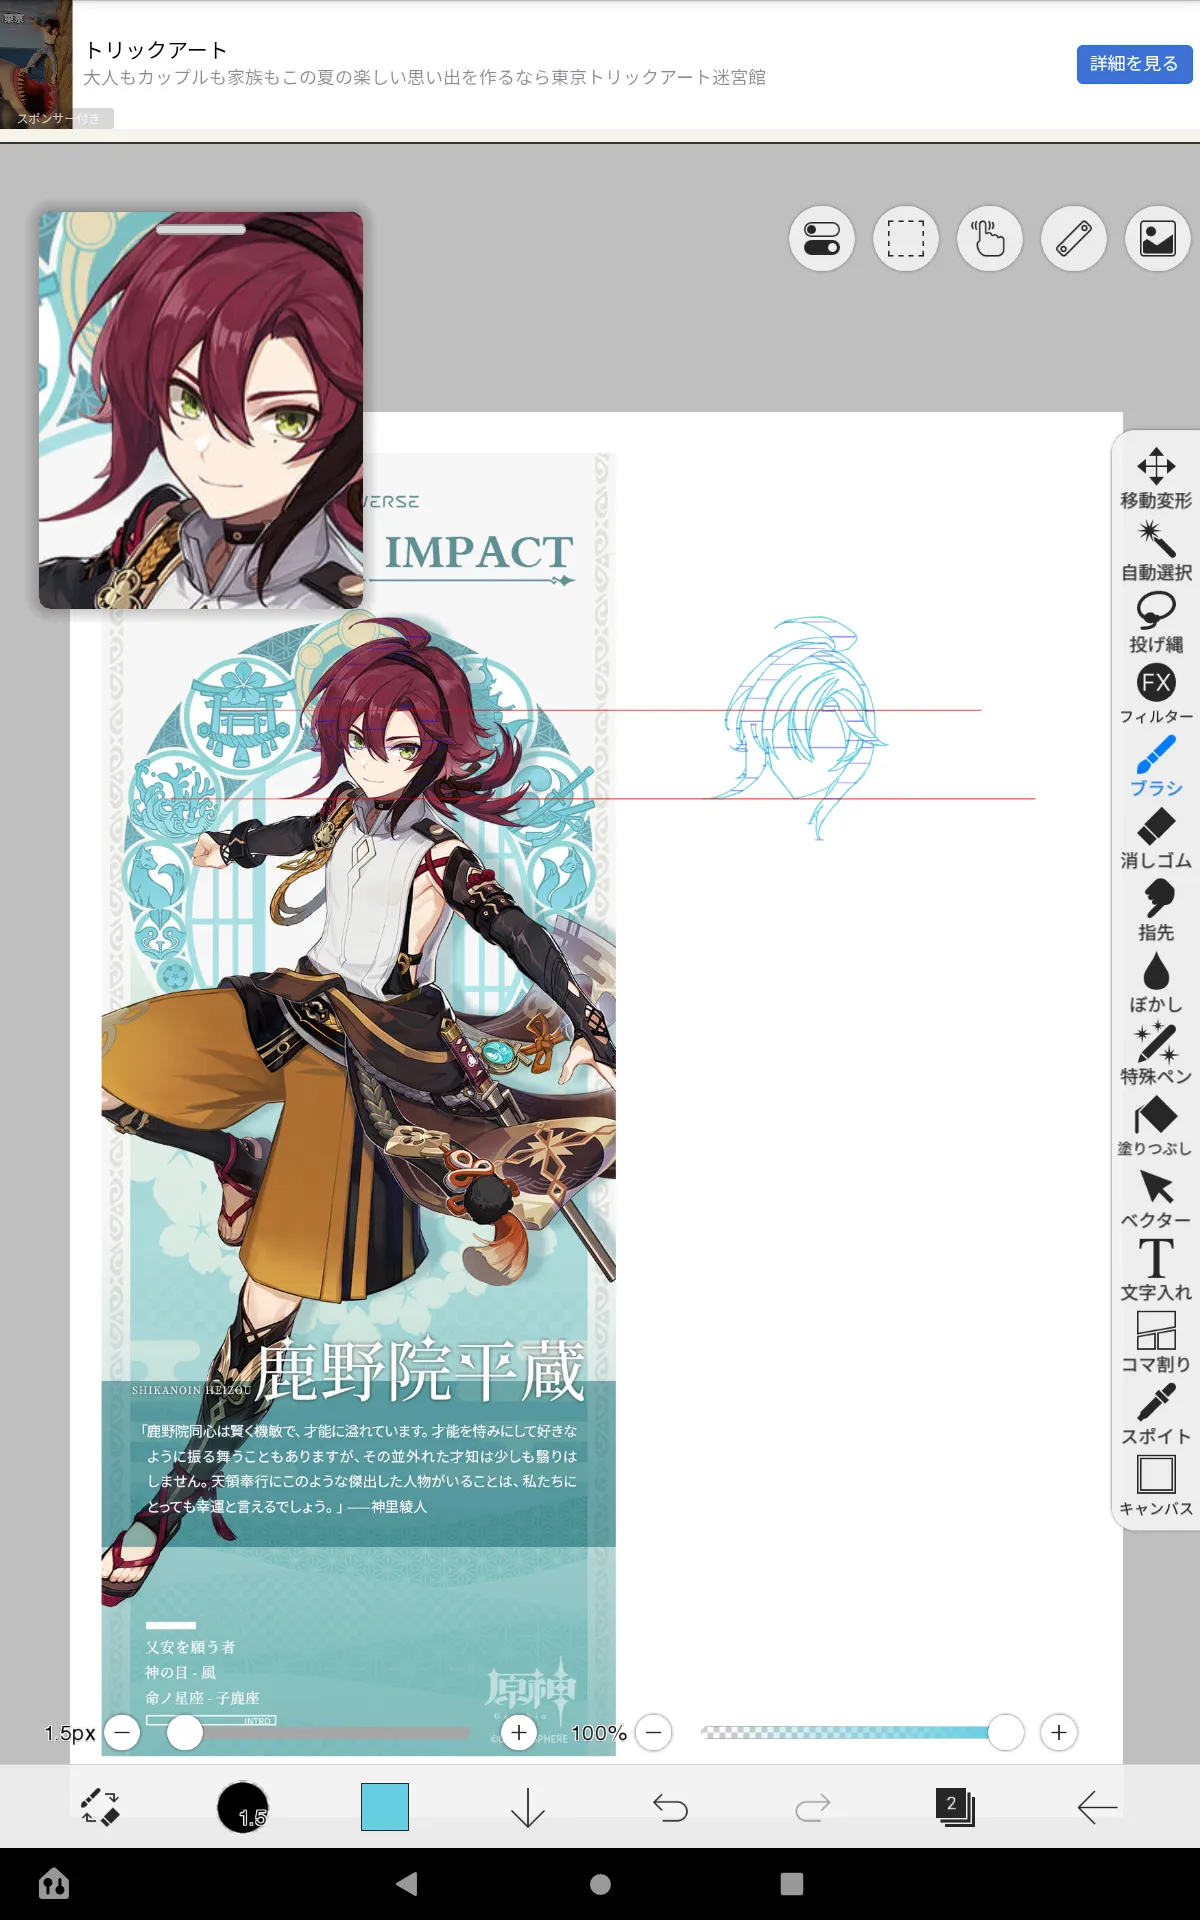Decrease brush thickness with minus button
Screen dimensions: 1200x1920
coord(122,1732)
